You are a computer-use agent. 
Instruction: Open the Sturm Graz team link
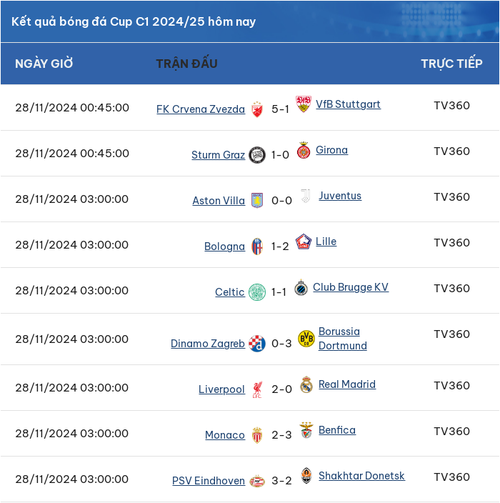(x=218, y=155)
